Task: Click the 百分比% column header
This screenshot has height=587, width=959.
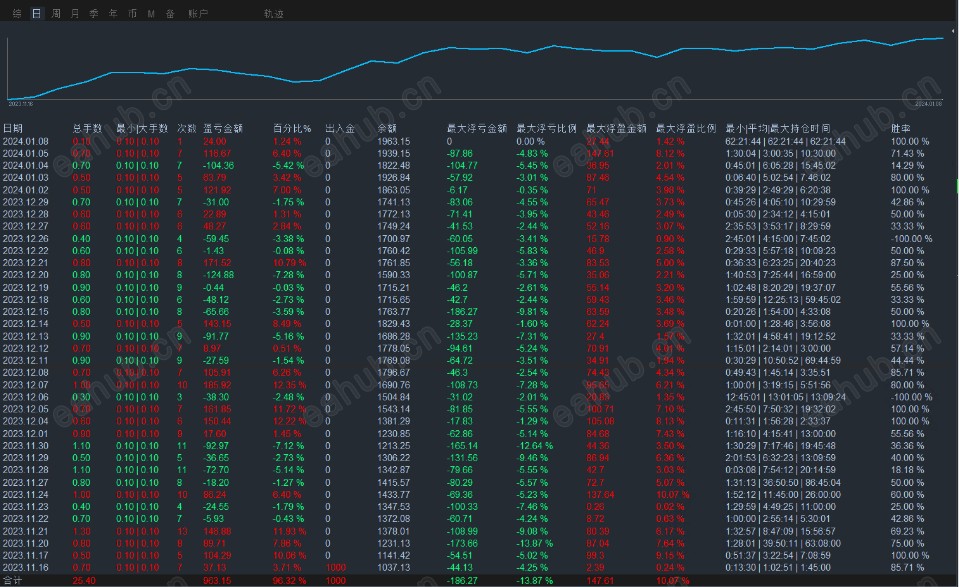Action: [292, 128]
